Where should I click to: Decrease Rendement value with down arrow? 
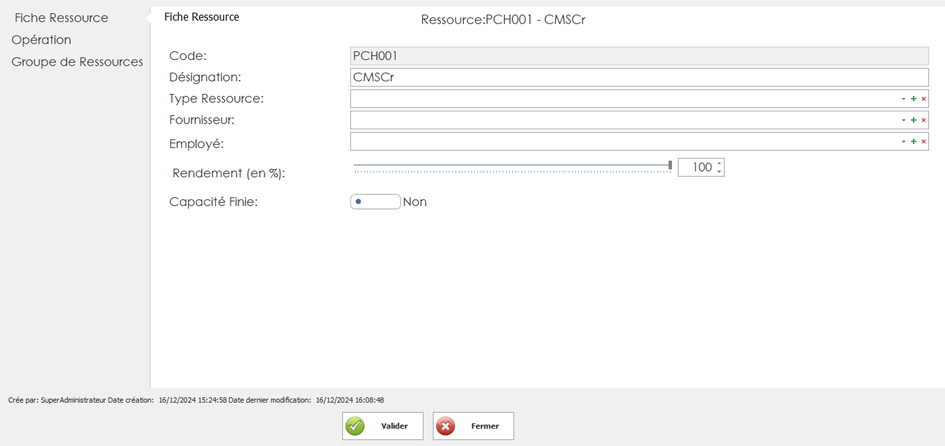point(719,172)
